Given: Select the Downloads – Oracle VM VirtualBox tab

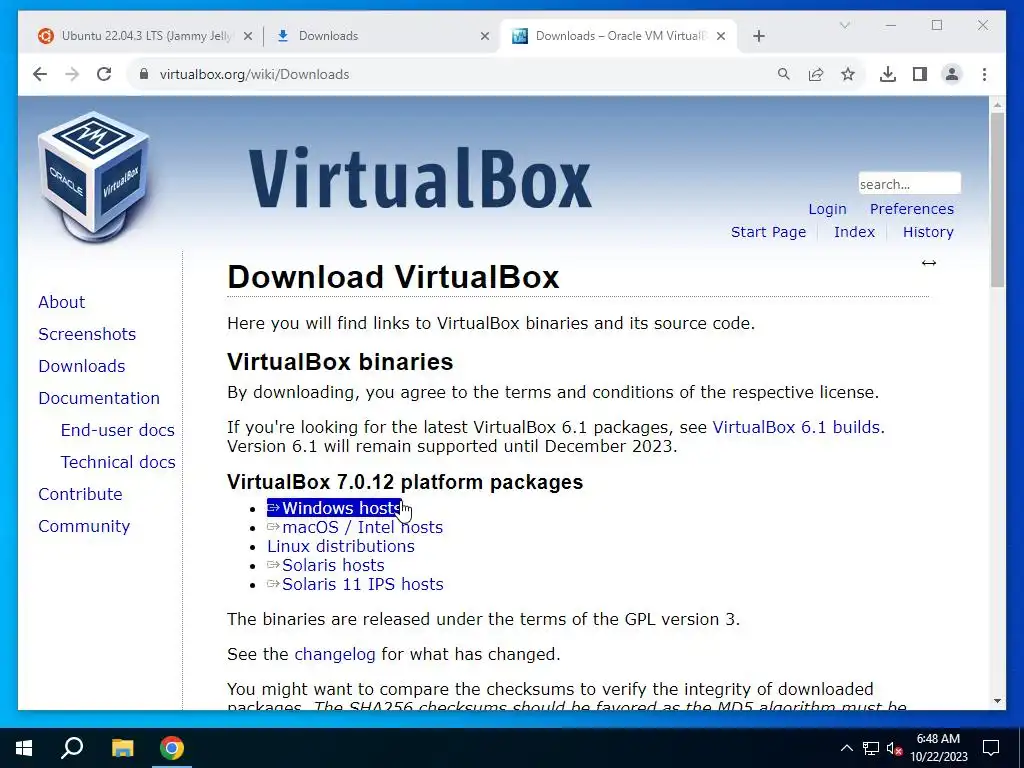Looking at the screenshot, I should coord(618,36).
